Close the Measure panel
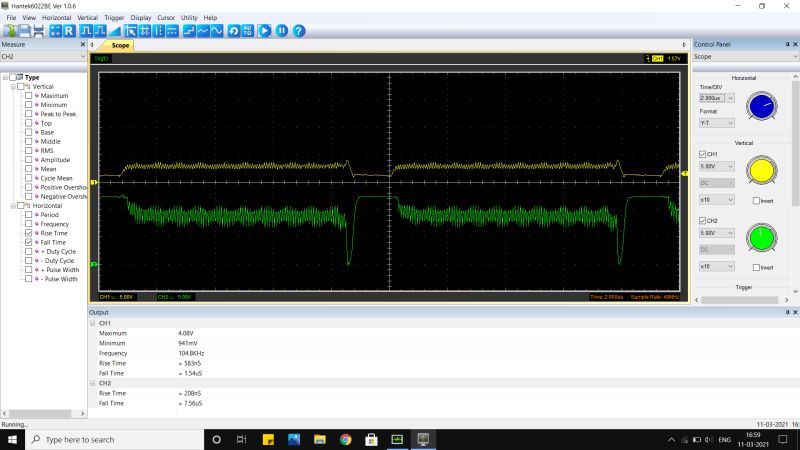This screenshot has width=800, height=450. point(83,45)
